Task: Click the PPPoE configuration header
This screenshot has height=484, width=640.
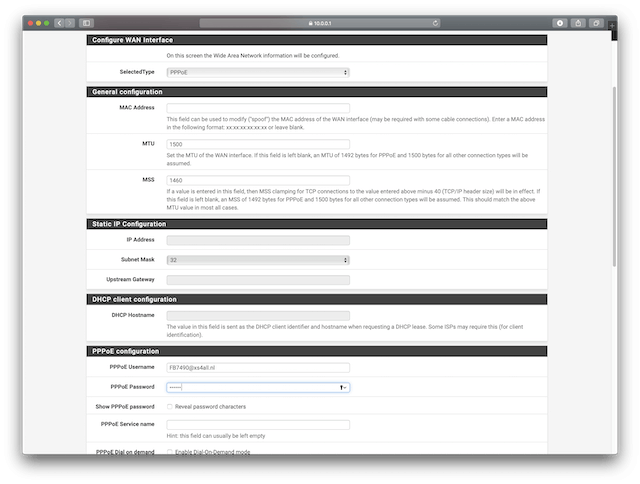Action: 317,351
